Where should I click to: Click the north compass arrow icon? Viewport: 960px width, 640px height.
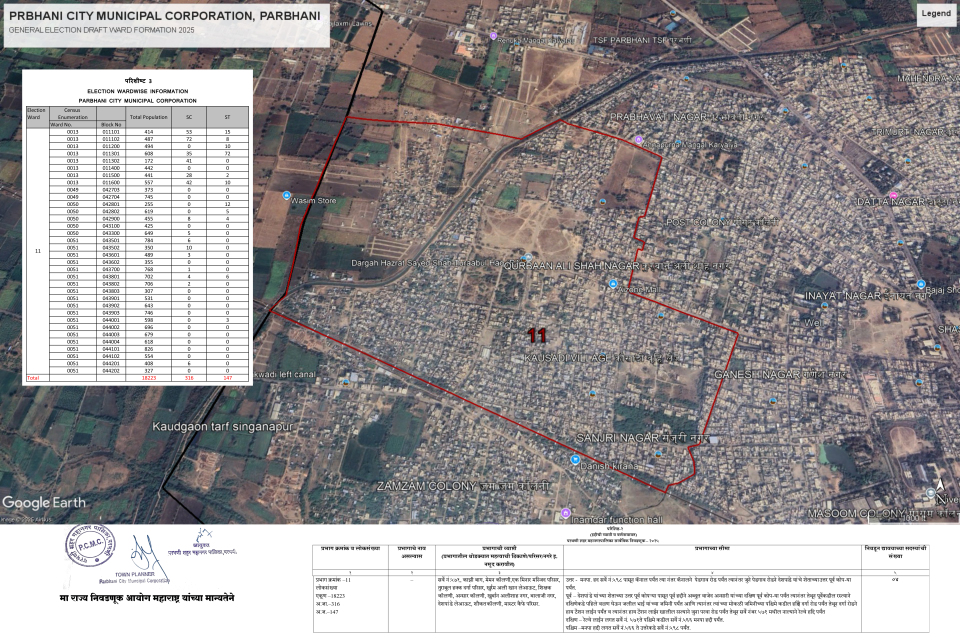[x=940, y=486]
